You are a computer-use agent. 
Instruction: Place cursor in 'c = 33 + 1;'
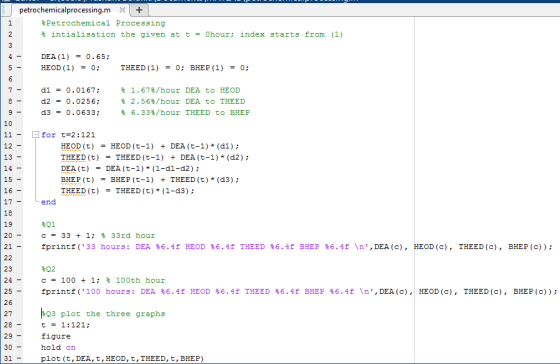pos(68,235)
